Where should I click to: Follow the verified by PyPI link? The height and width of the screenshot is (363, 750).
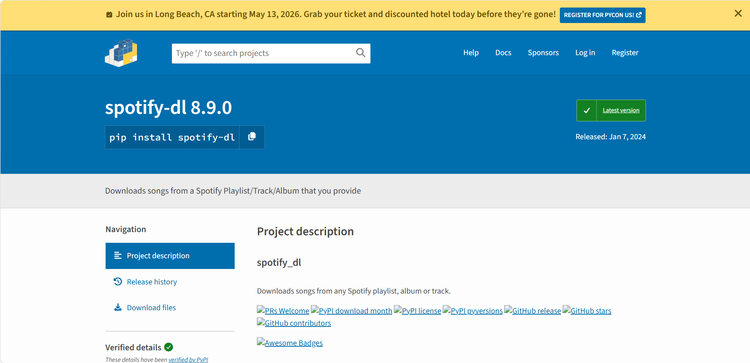(188, 359)
